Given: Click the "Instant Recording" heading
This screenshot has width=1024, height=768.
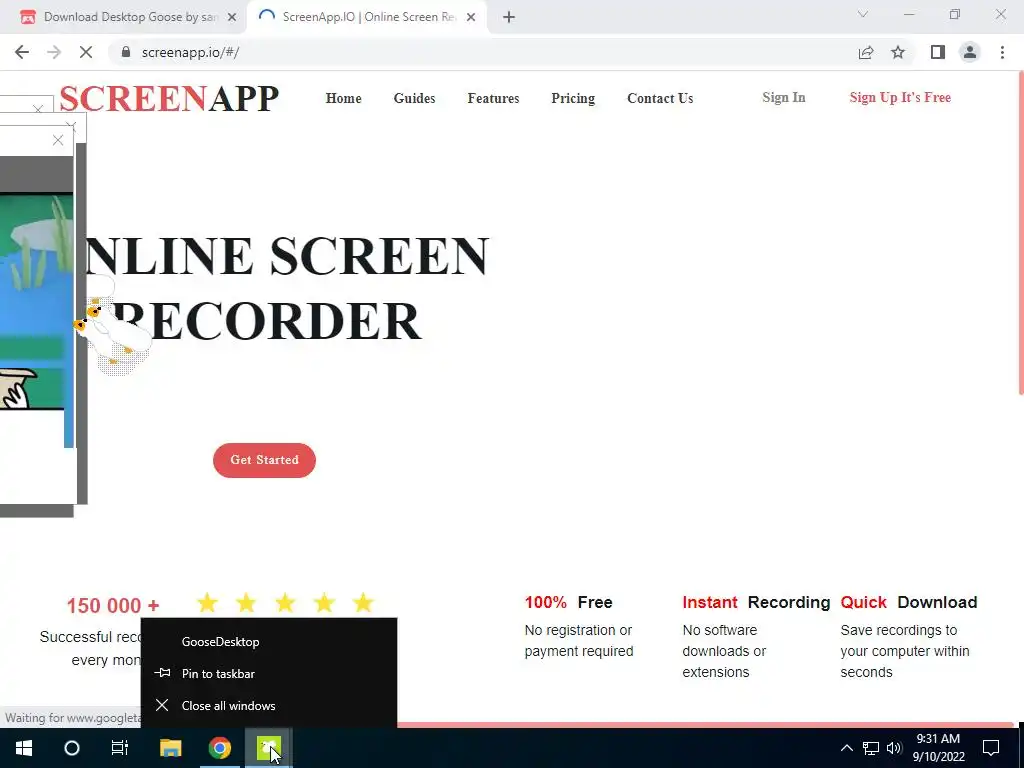Looking at the screenshot, I should (756, 602).
